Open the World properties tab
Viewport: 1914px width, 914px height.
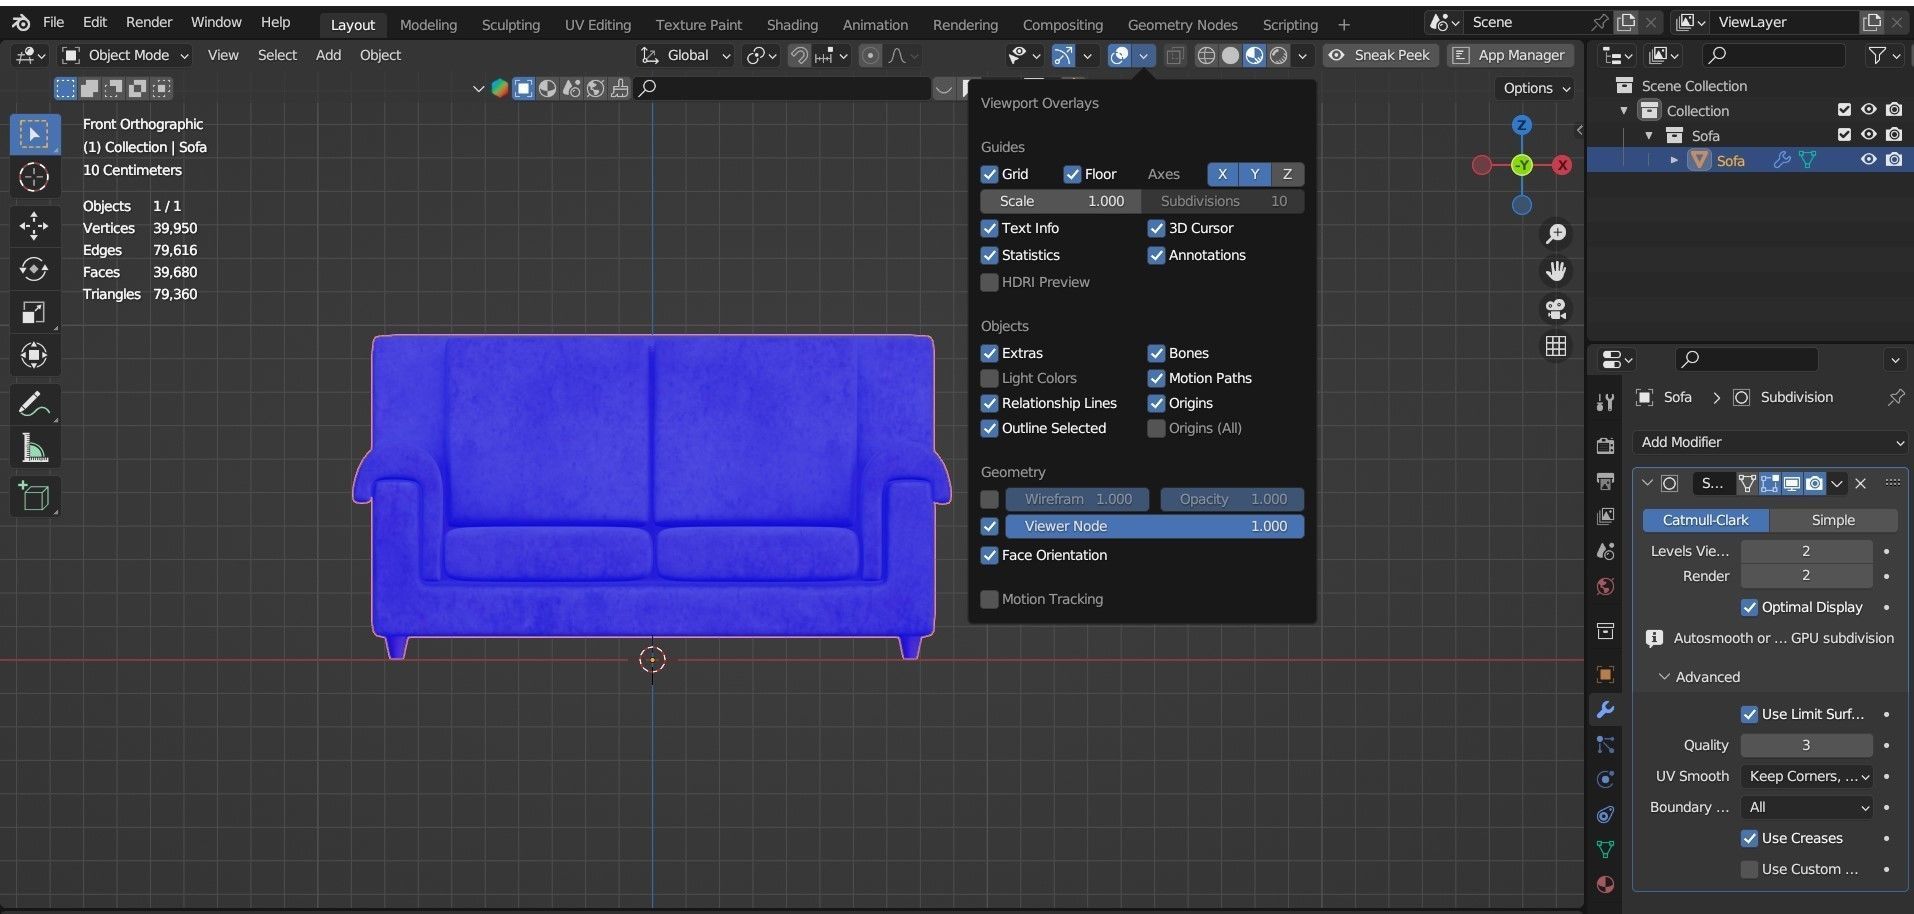pos(1606,586)
